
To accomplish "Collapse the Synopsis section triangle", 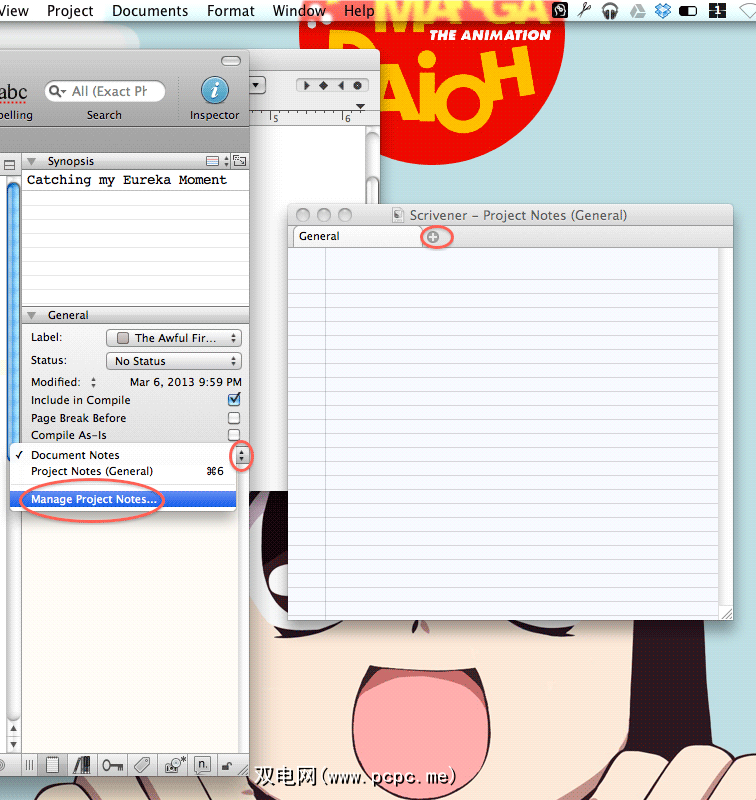I will coord(32,161).
